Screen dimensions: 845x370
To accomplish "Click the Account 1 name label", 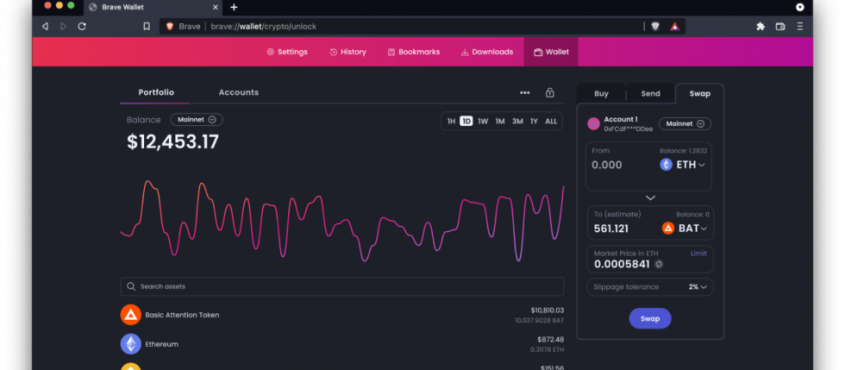I will 620,119.
